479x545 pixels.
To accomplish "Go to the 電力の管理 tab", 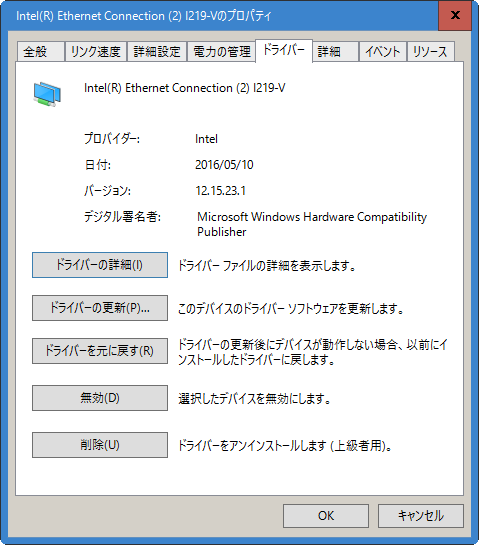I will [x=221, y=52].
